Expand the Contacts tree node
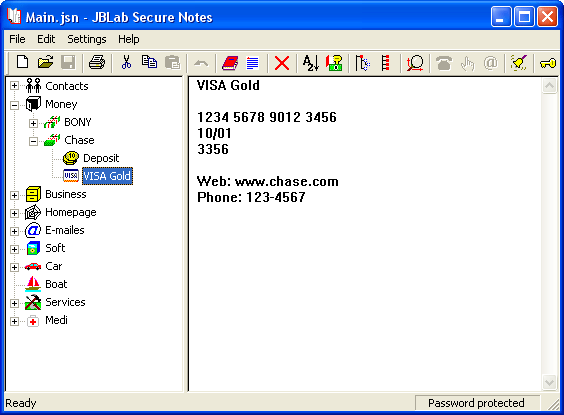This screenshot has height=415, width=564. pos(14,86)
